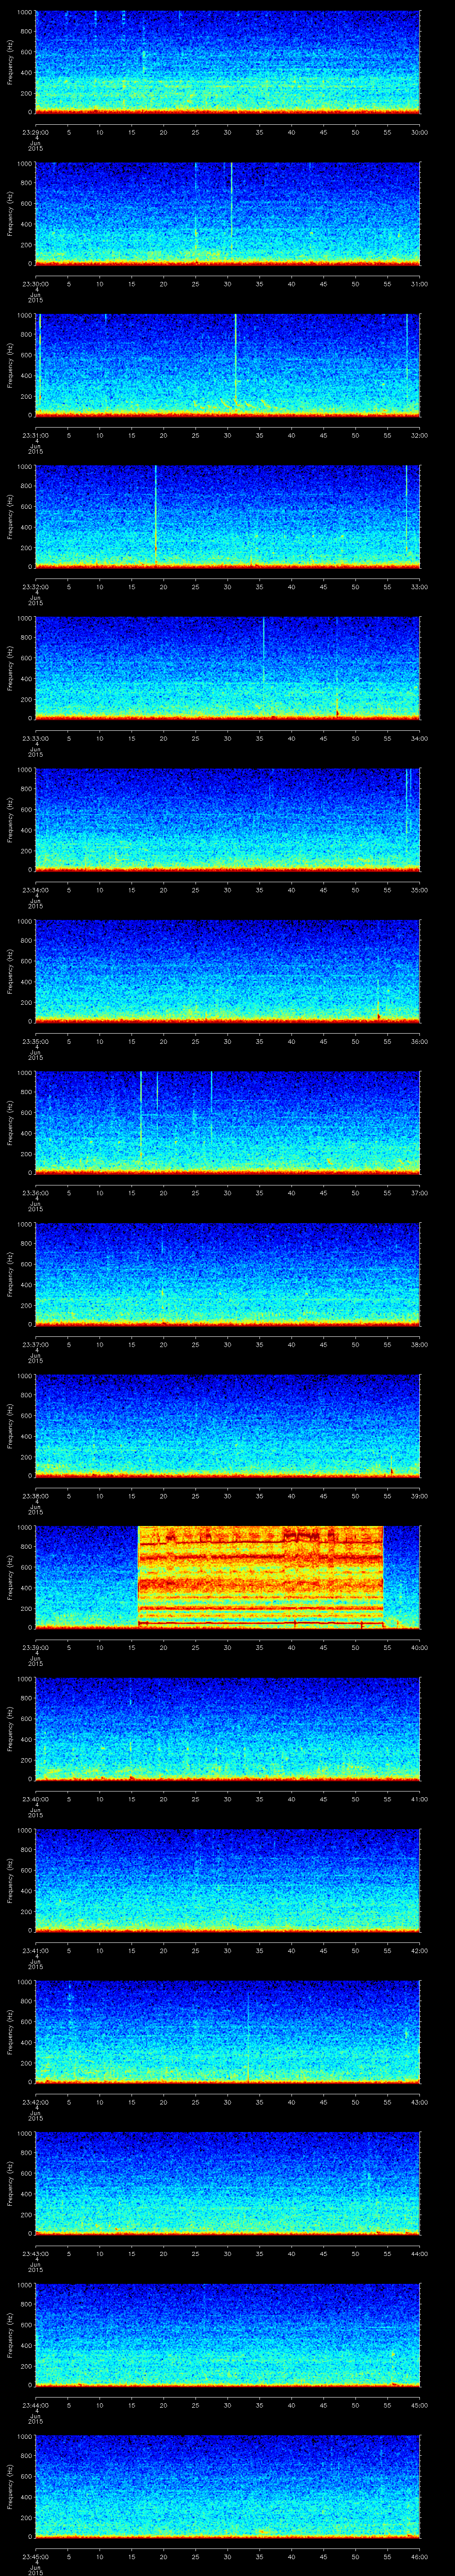The width and height of the screenshot is (455, 2576).
Task: Click the 23:35:00 start time label
Action: pos(35,1041)
